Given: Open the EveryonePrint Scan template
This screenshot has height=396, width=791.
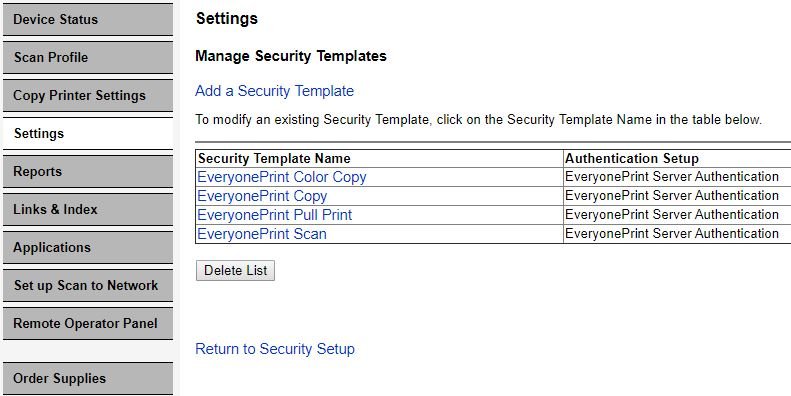Looking at the screenshot, I should [x=262, y=234].
